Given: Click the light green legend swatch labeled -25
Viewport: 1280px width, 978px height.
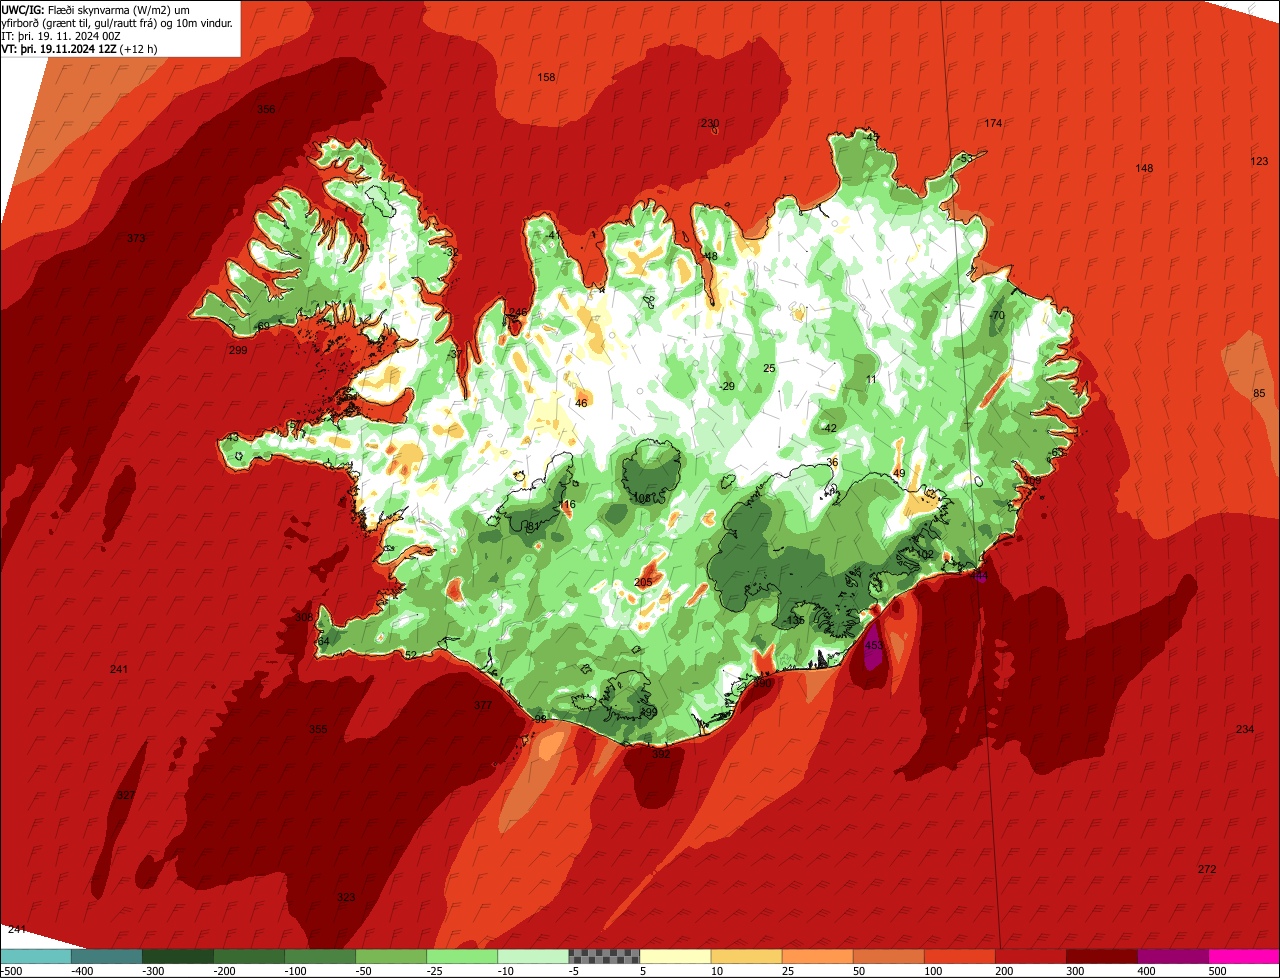Looking at the screenshot, I should pos(462,956).
